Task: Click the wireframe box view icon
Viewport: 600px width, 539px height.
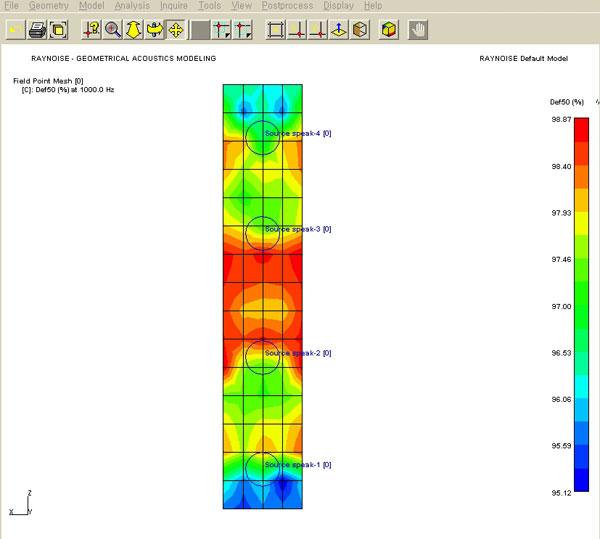Action: tap(360, 30)
